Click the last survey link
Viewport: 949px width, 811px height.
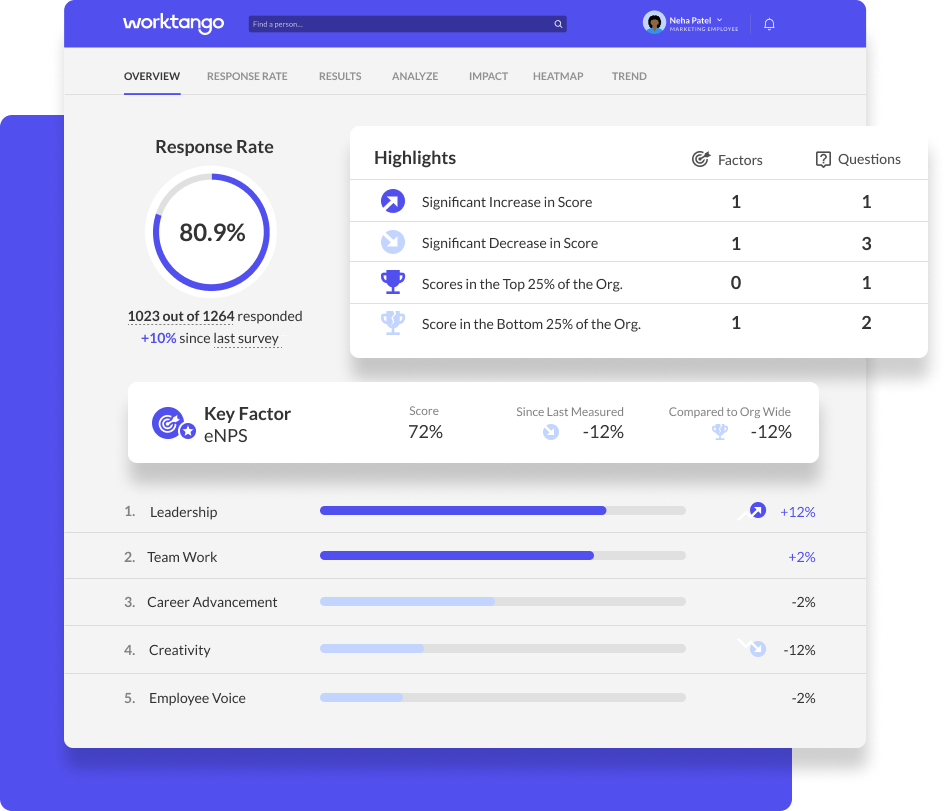point(246,338)
